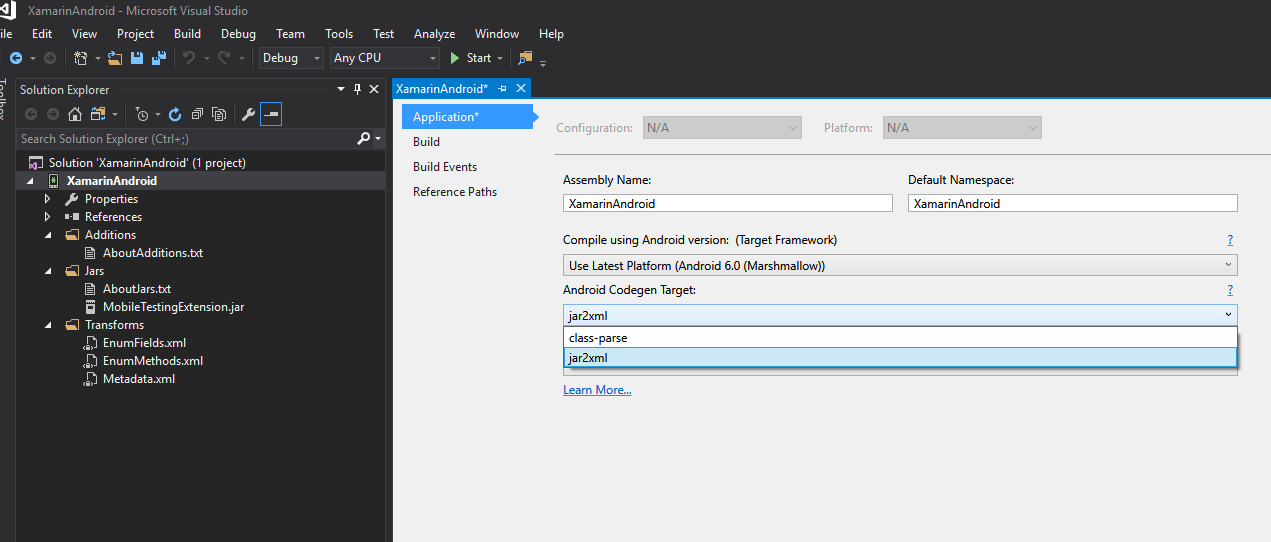Click Solution Explorer Forward arrow icon
The width and height of the screenshot is (1271, 542).
53,115
